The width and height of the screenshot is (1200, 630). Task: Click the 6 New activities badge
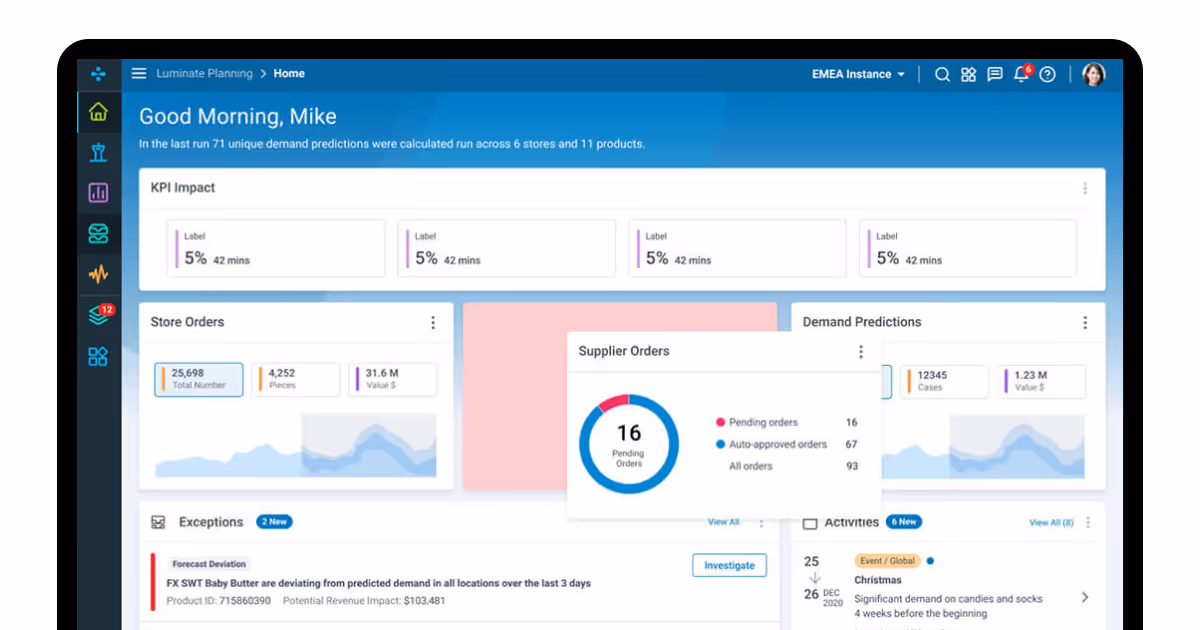click(904, 522)
